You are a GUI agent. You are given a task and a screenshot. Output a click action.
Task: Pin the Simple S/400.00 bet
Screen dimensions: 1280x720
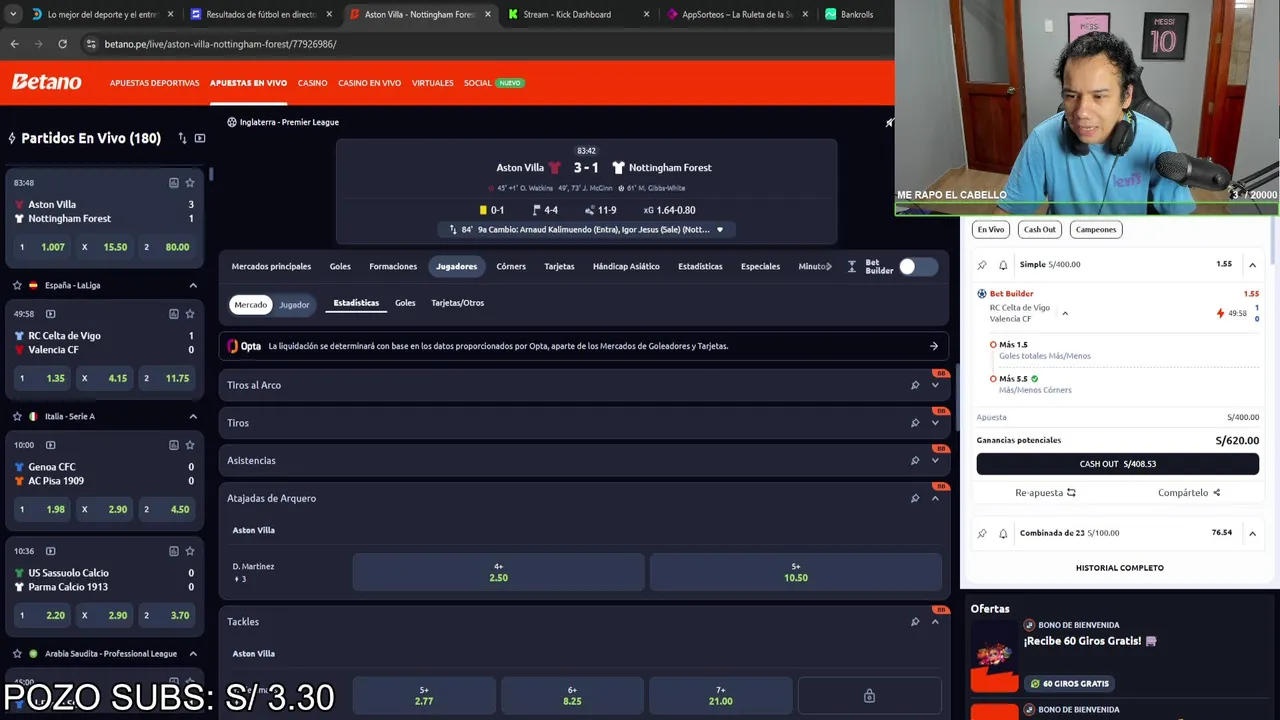tap(982, 265)
